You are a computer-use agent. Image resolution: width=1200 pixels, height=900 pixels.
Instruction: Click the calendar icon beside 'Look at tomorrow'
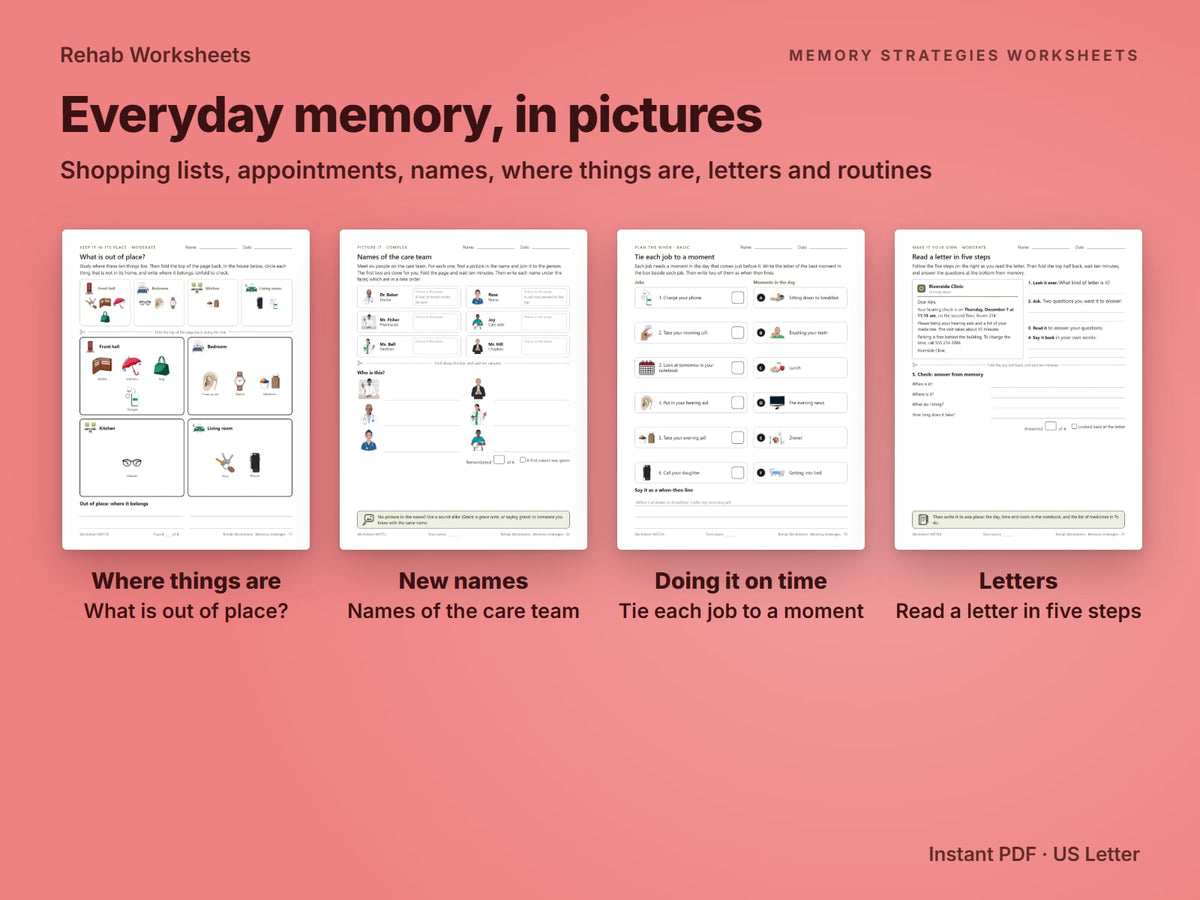coord(647,368)
